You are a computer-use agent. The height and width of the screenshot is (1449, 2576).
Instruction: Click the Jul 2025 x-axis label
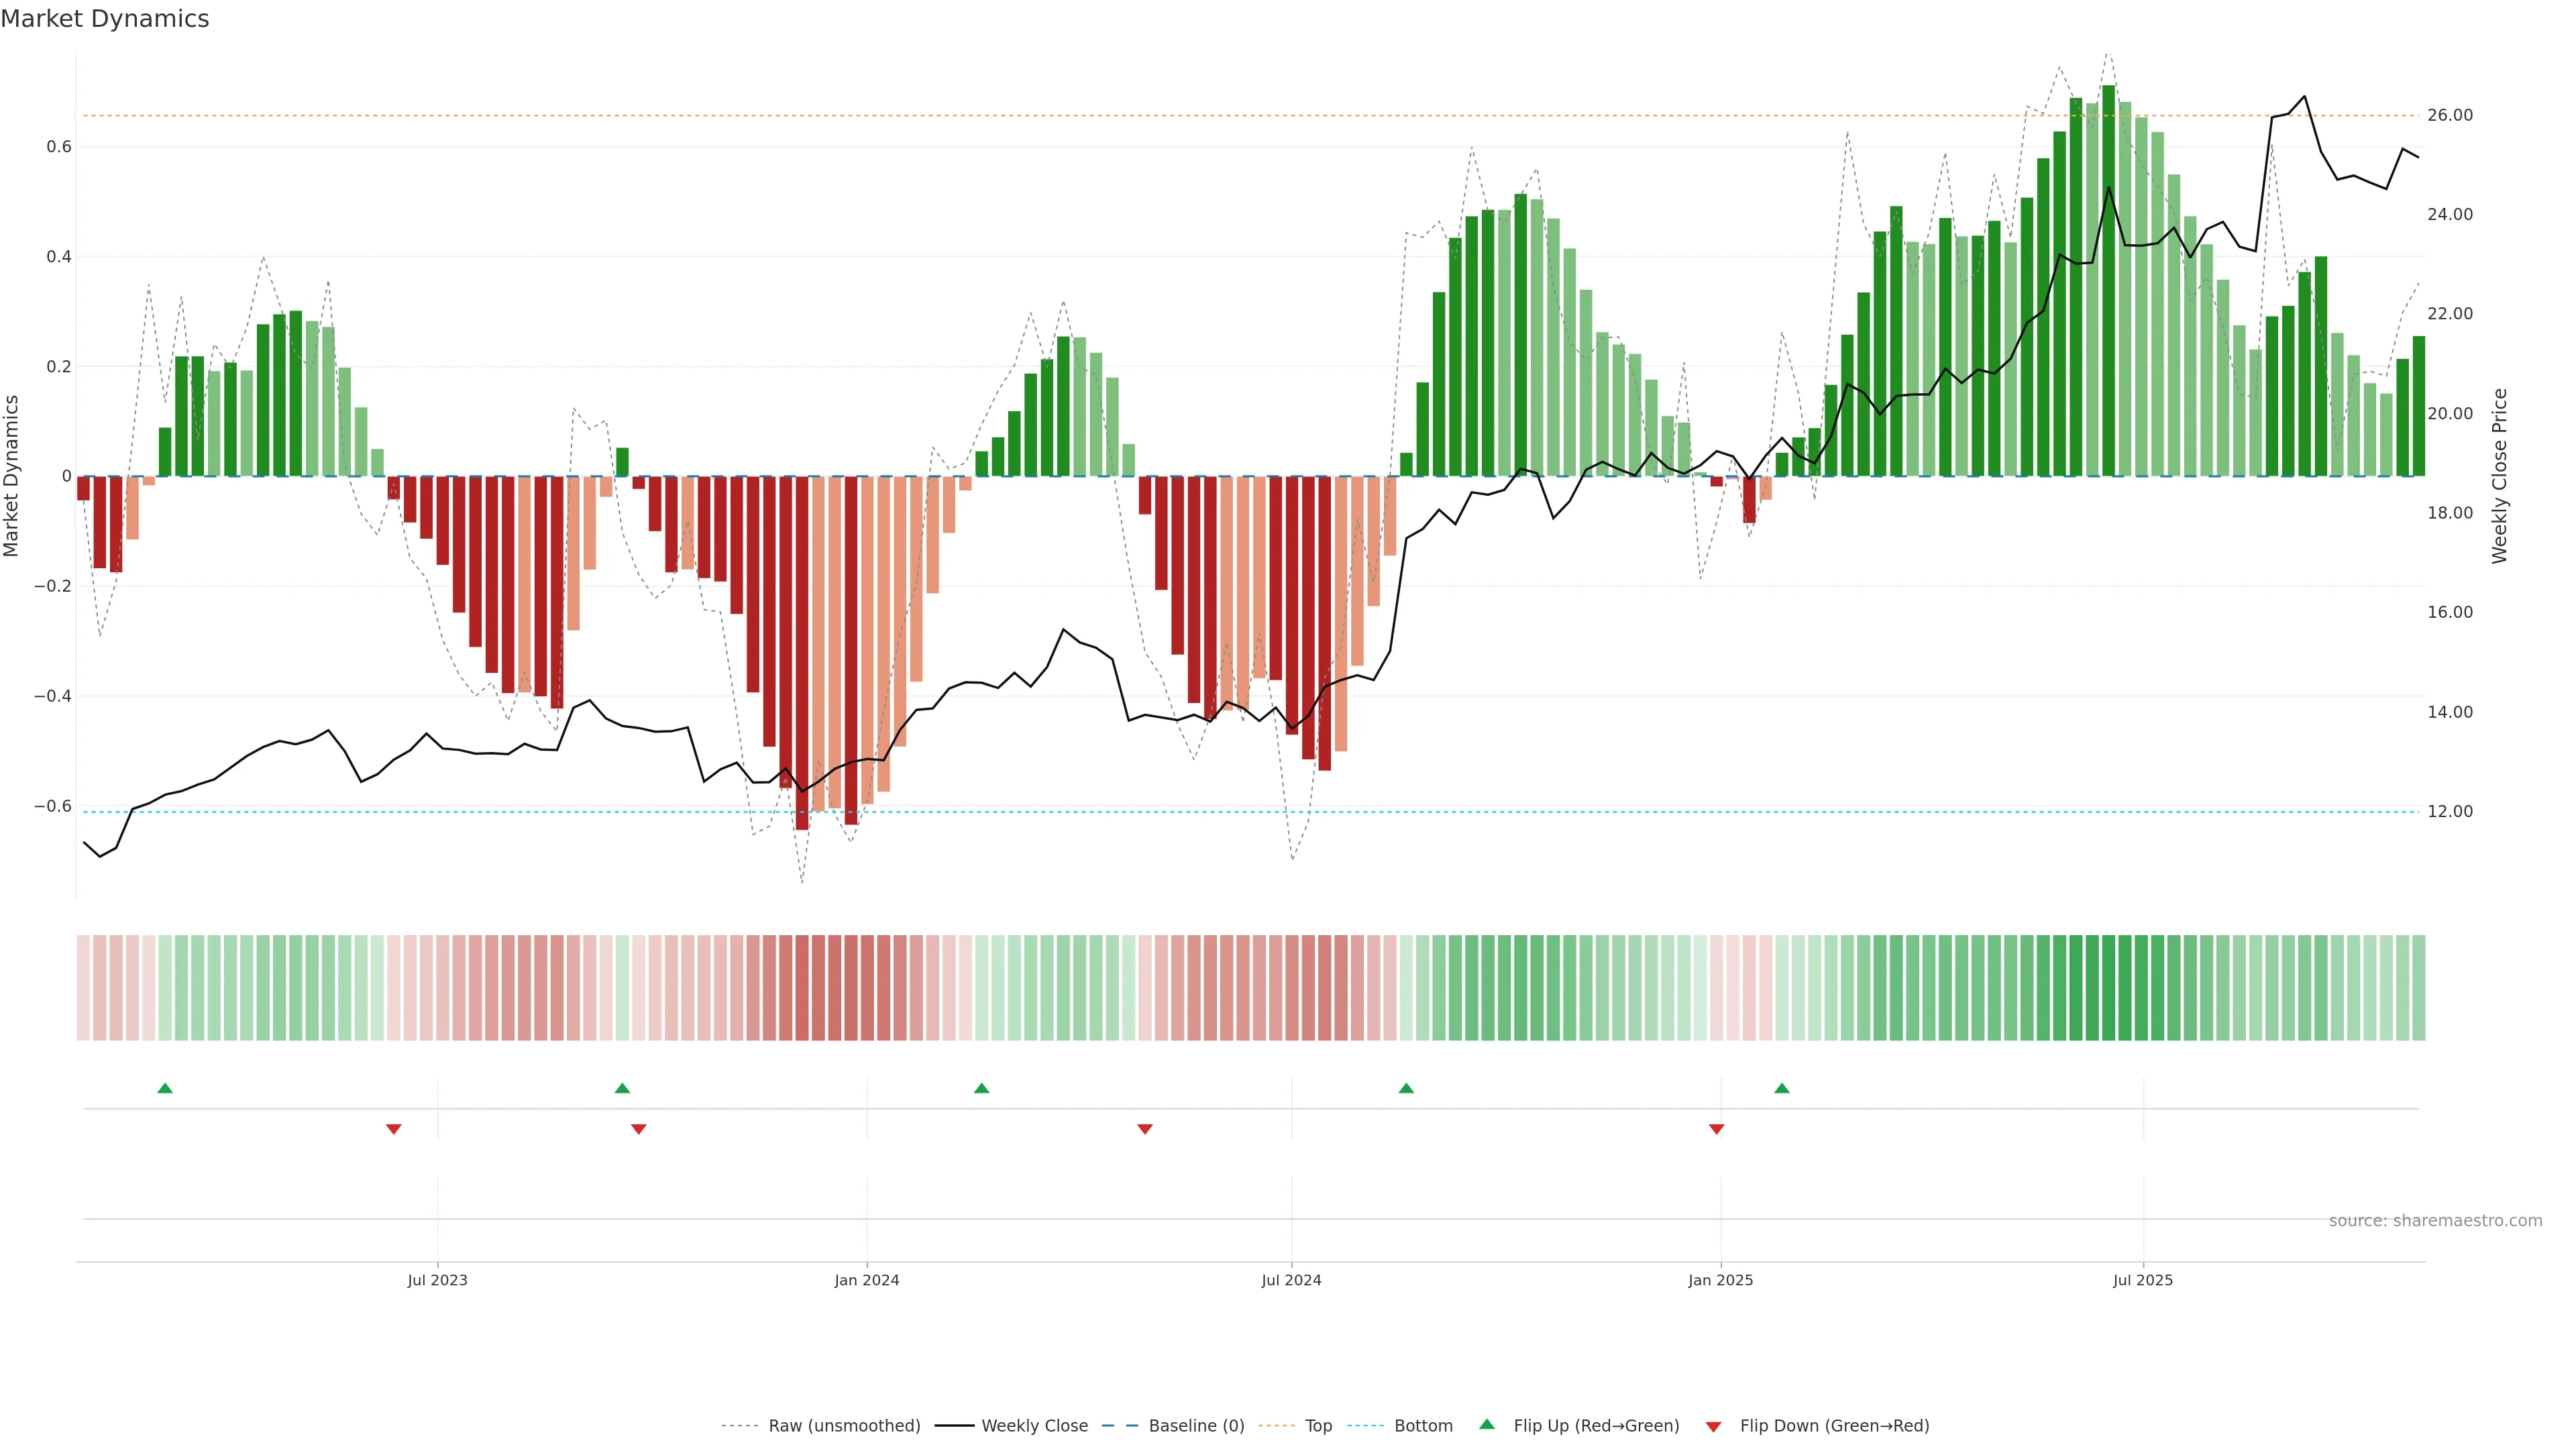click(x=2143, y=1280)
